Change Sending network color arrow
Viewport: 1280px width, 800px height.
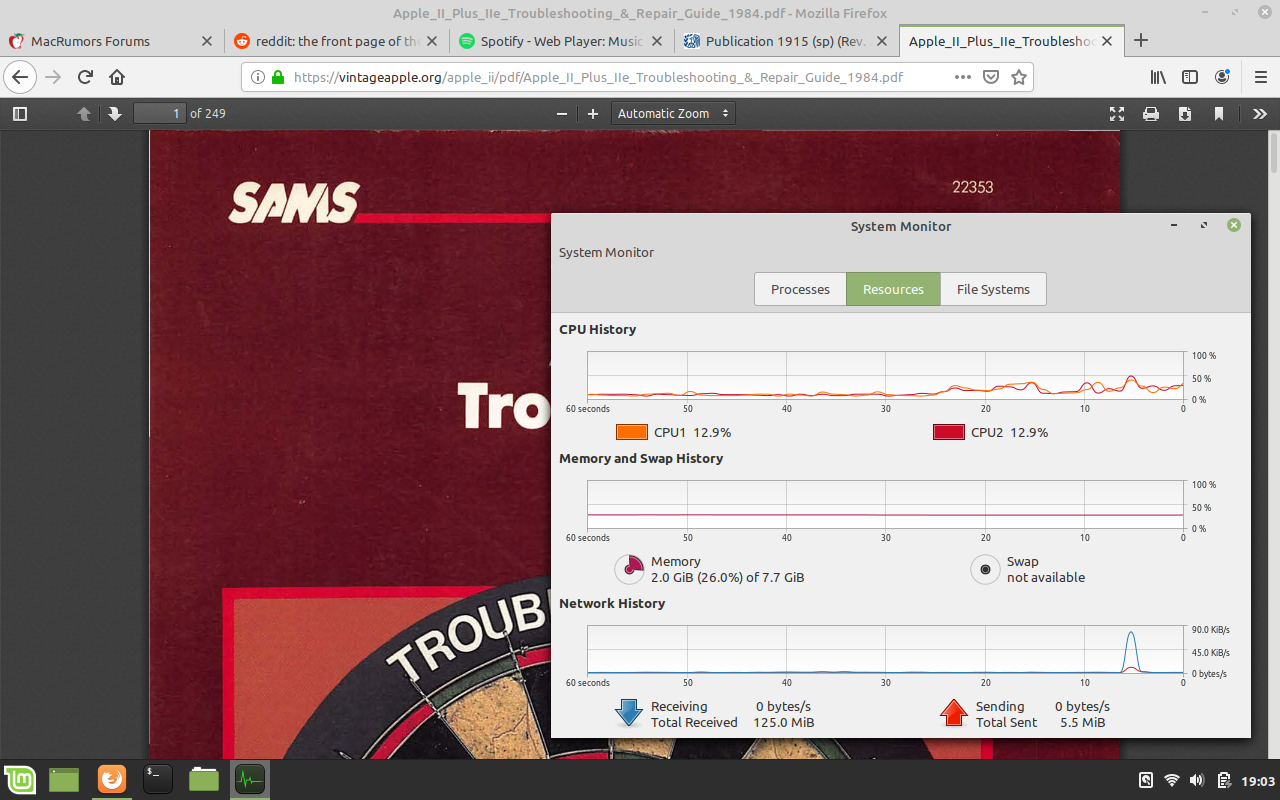(x=955, y=713)
